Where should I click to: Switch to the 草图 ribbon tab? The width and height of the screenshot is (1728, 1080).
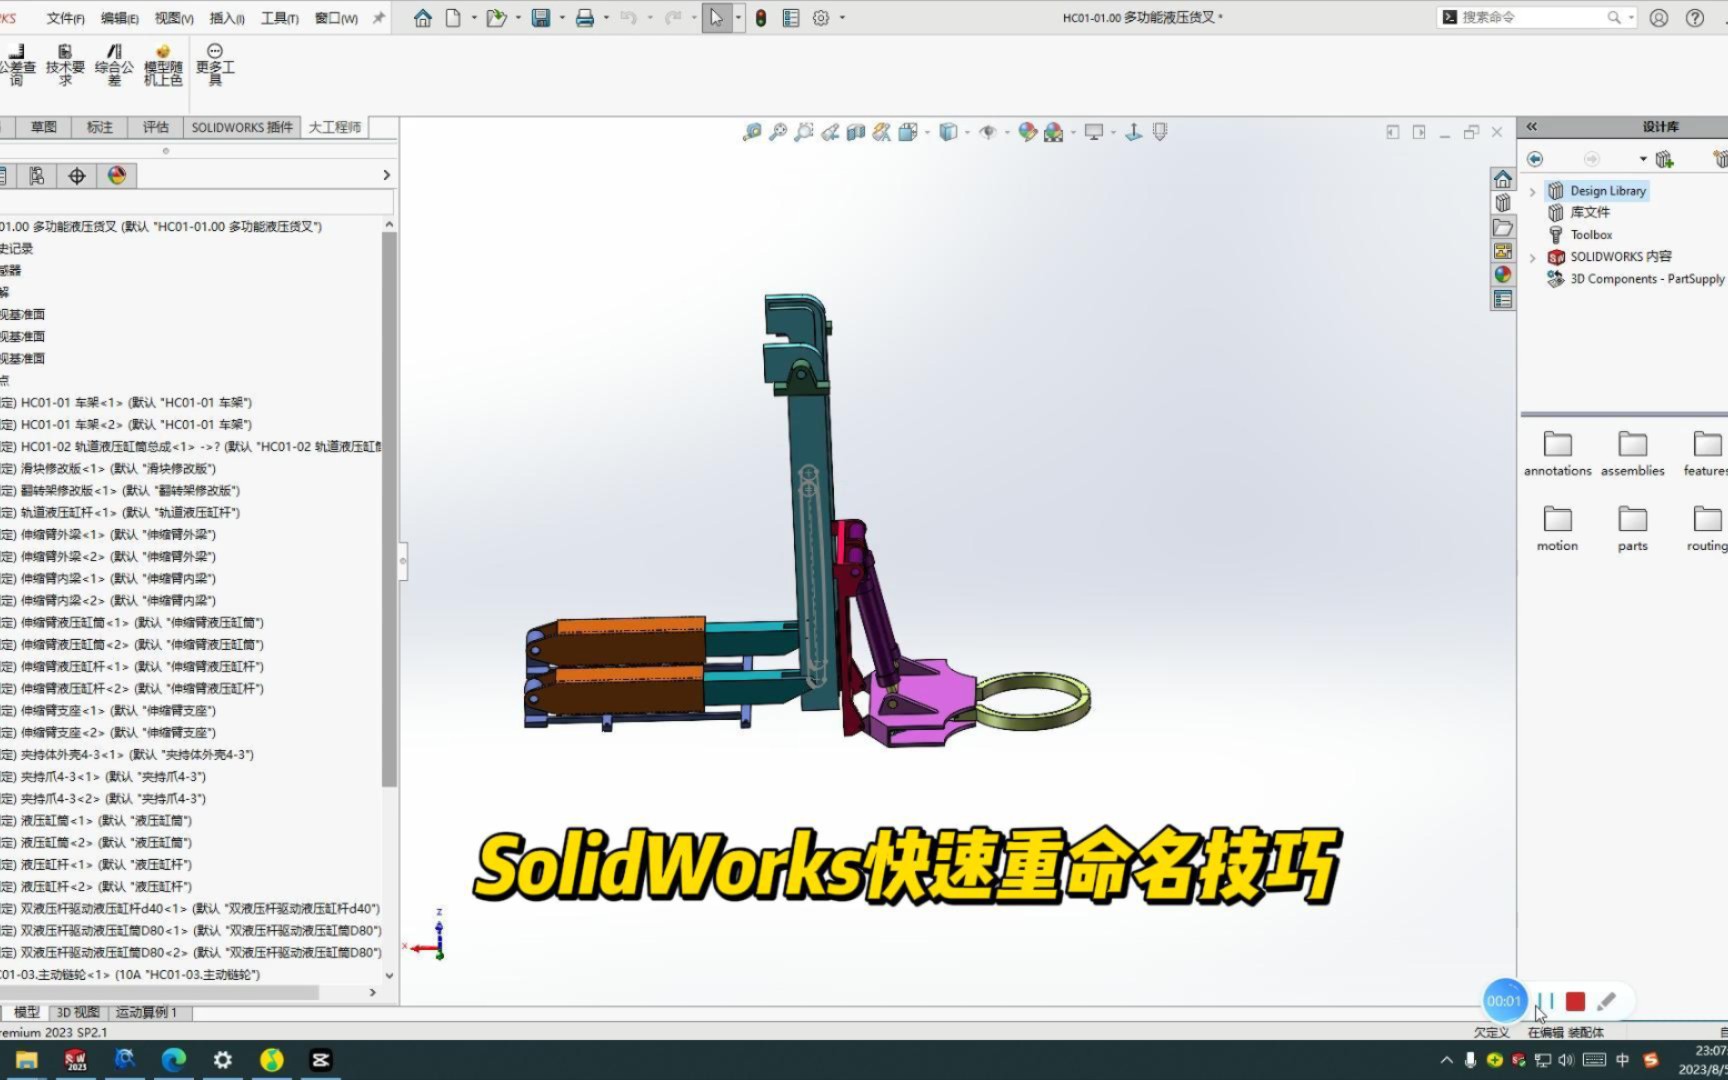[44, 127]
